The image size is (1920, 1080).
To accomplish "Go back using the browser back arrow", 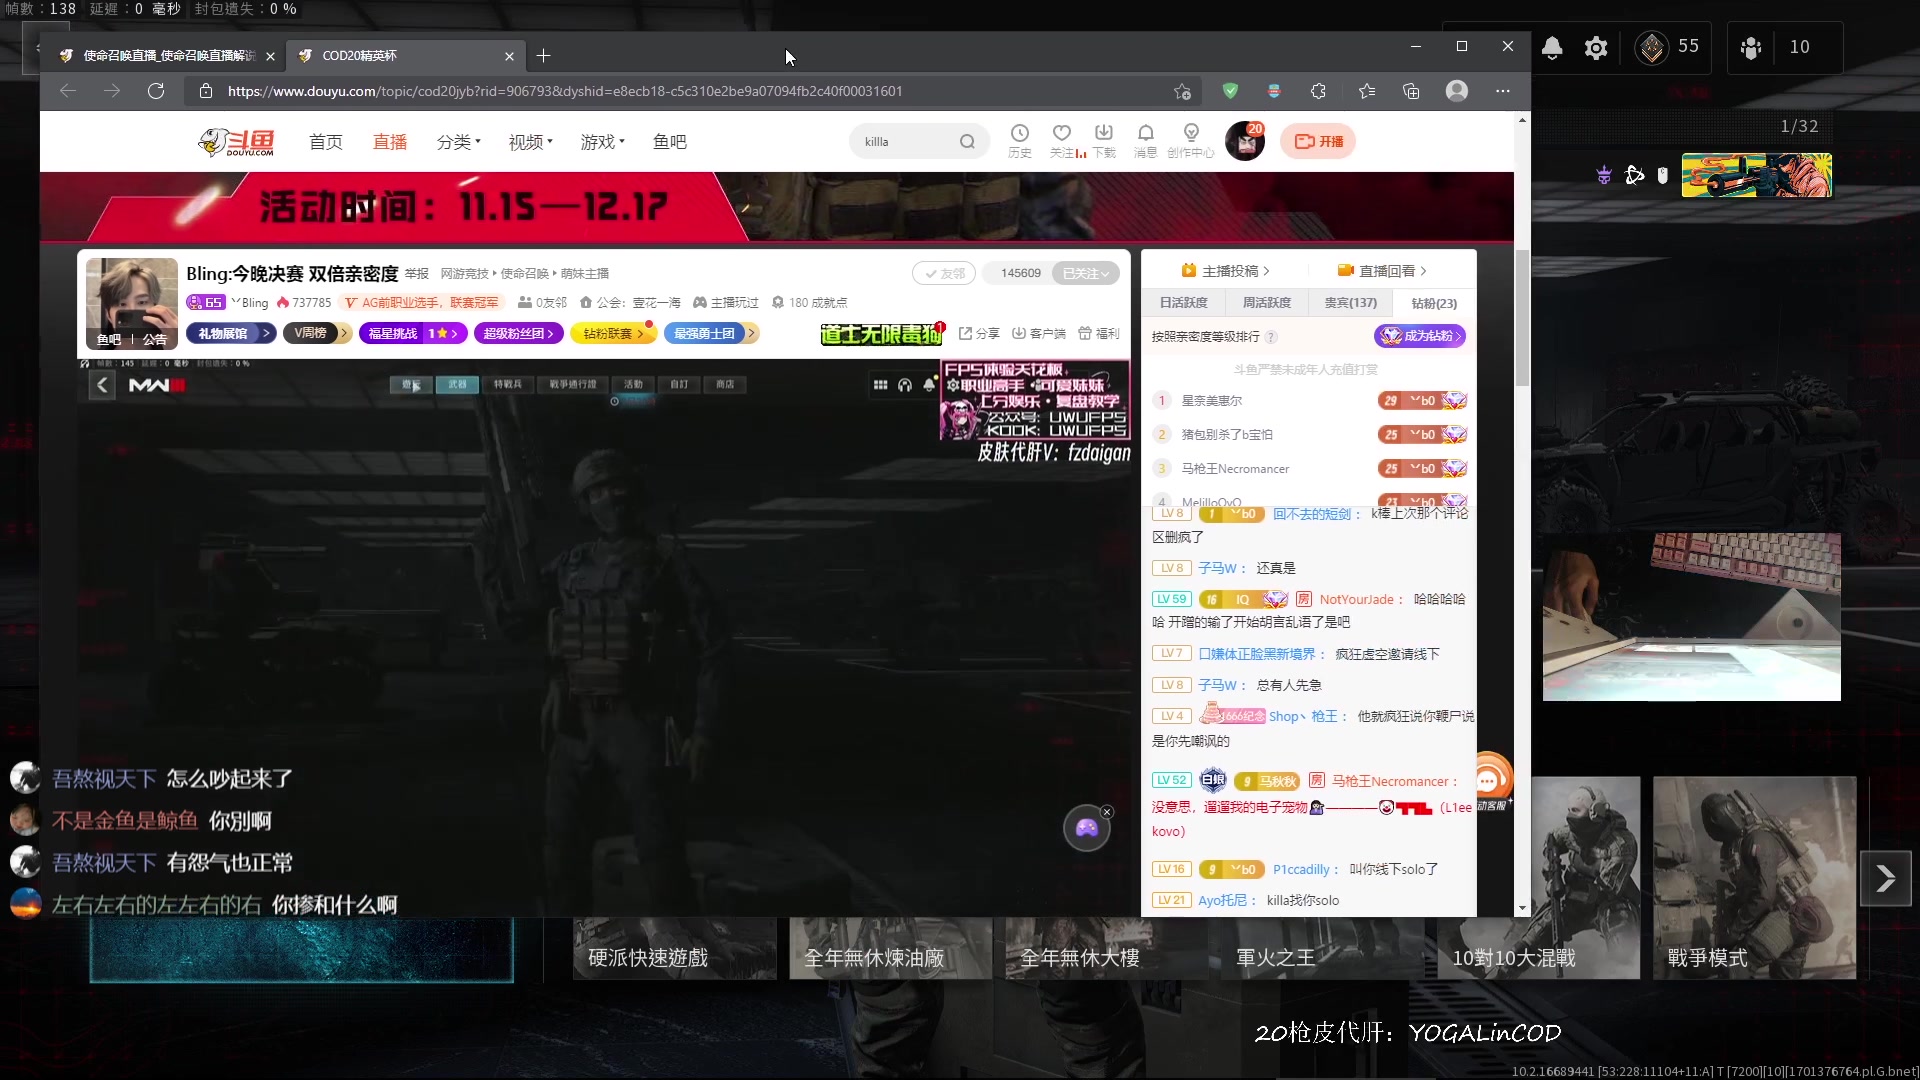I will (68, 91).
